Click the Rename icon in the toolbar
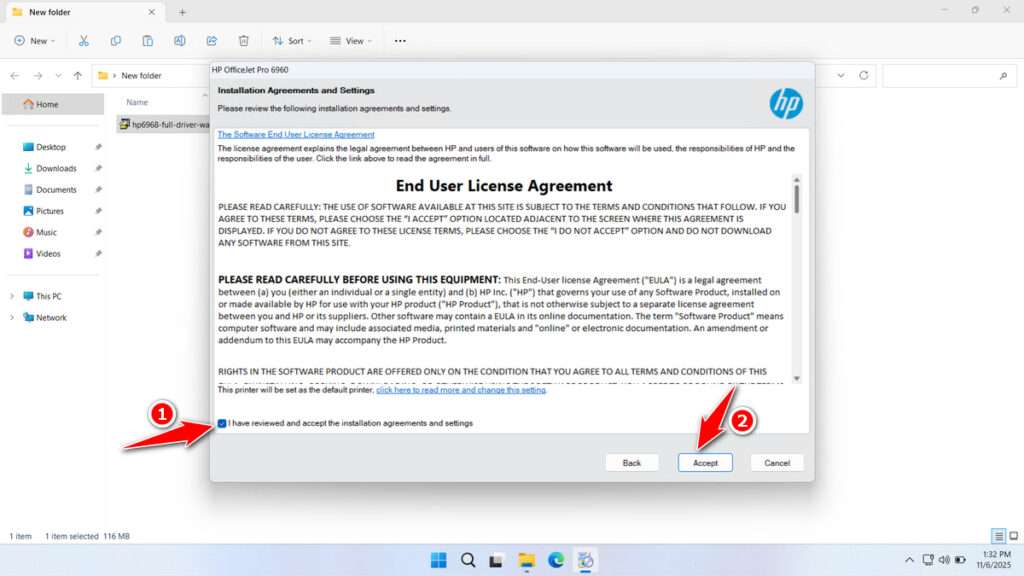The height and width of the screenshot is (576, 1024). point(180,40)
